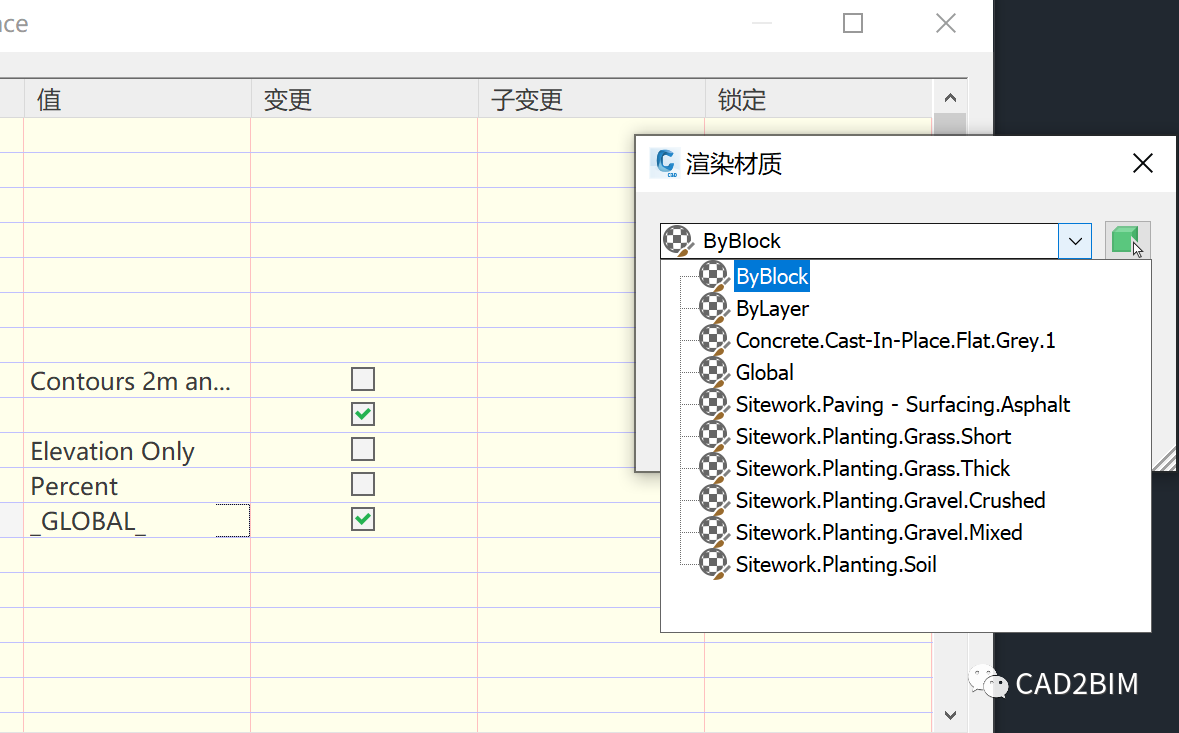
Task: Click the Elevation Only value cell
Action: tap(138, 450)
